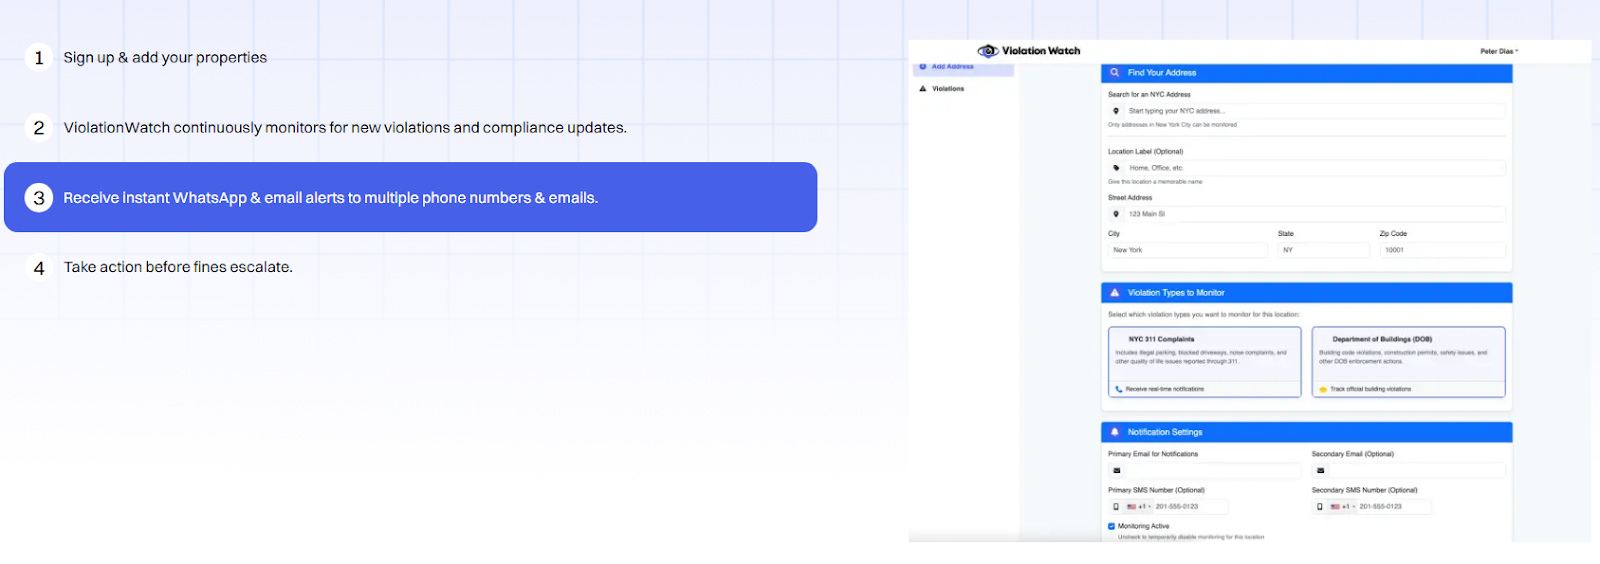
Task: Click 'Select which violation types you want to monitor' text
Action: (x=1204, y=314)
